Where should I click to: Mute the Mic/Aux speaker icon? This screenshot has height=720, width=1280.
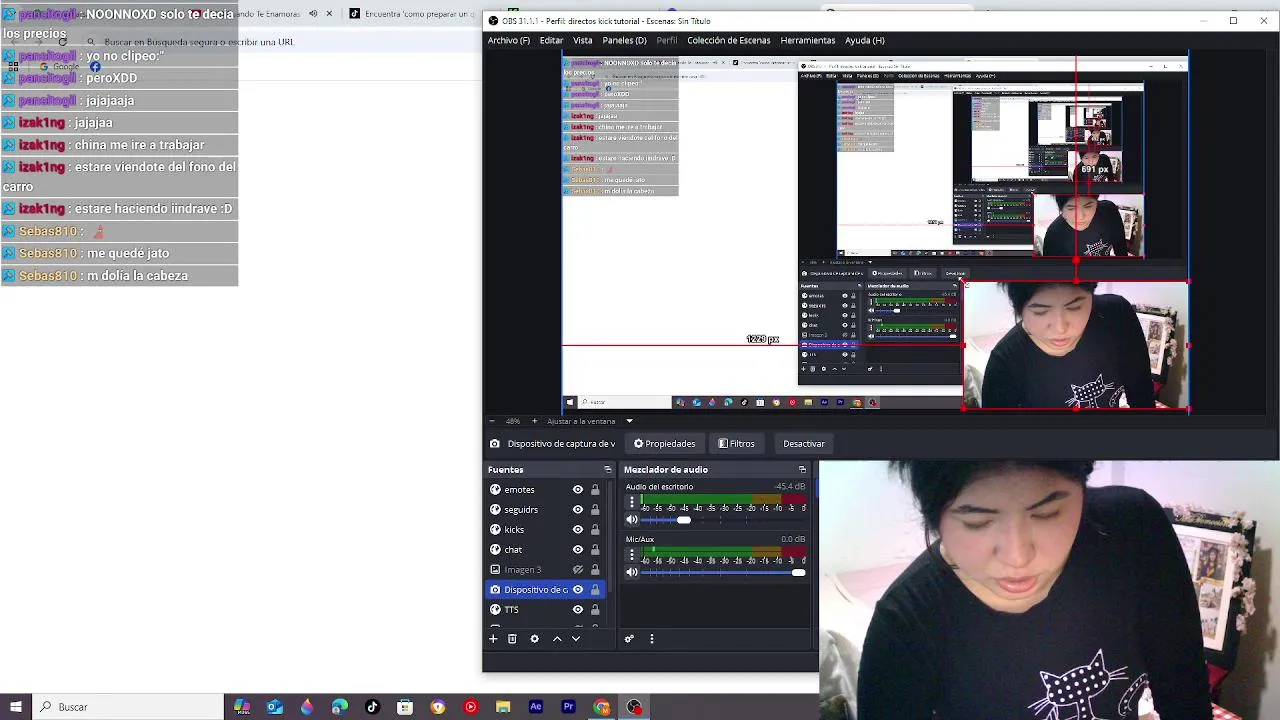click(632, 572)
